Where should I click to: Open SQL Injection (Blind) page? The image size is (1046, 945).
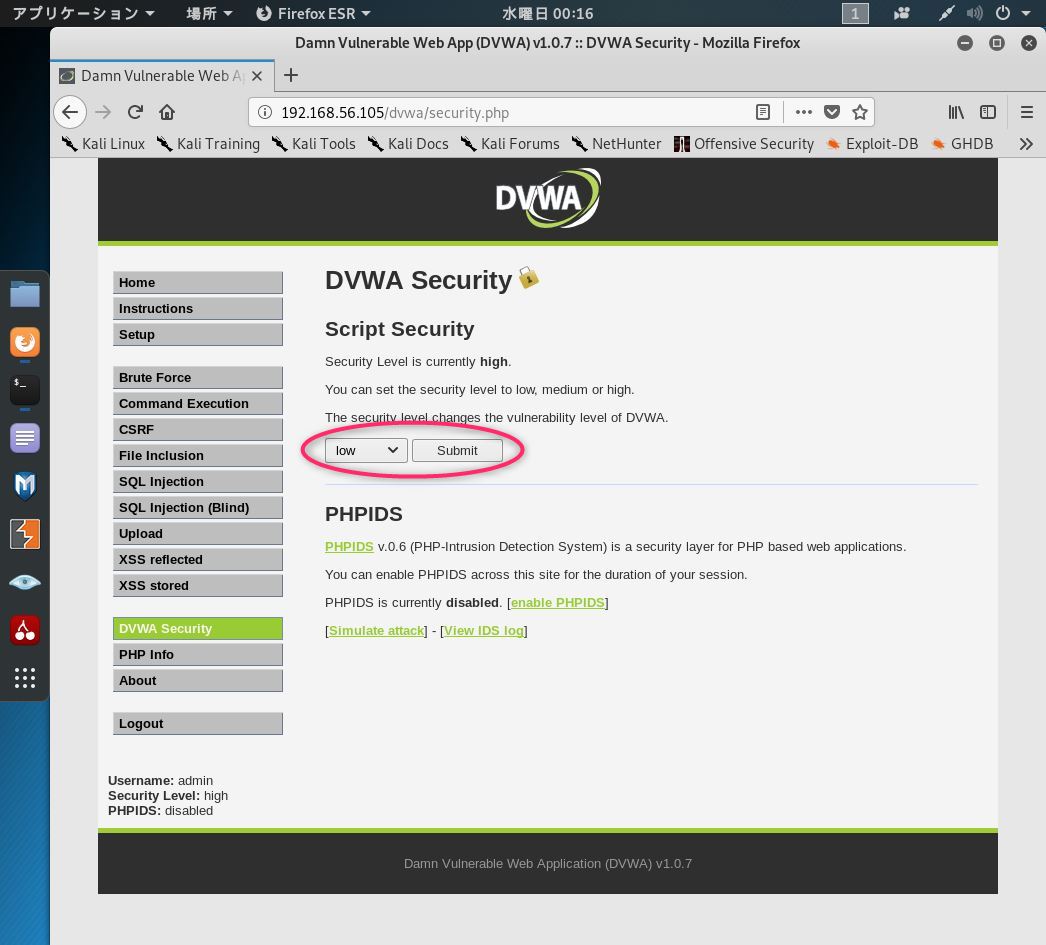pos(197,507)
